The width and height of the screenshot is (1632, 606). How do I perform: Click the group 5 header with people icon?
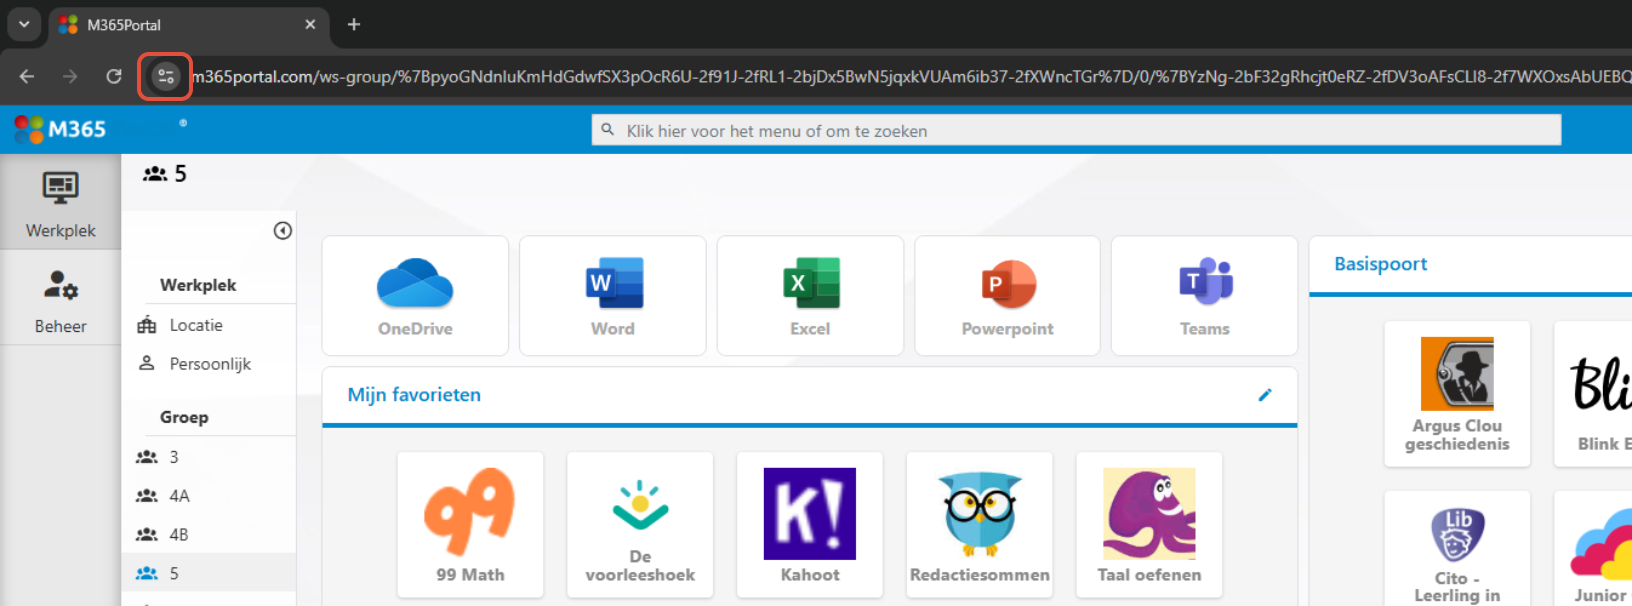(165, 174)
